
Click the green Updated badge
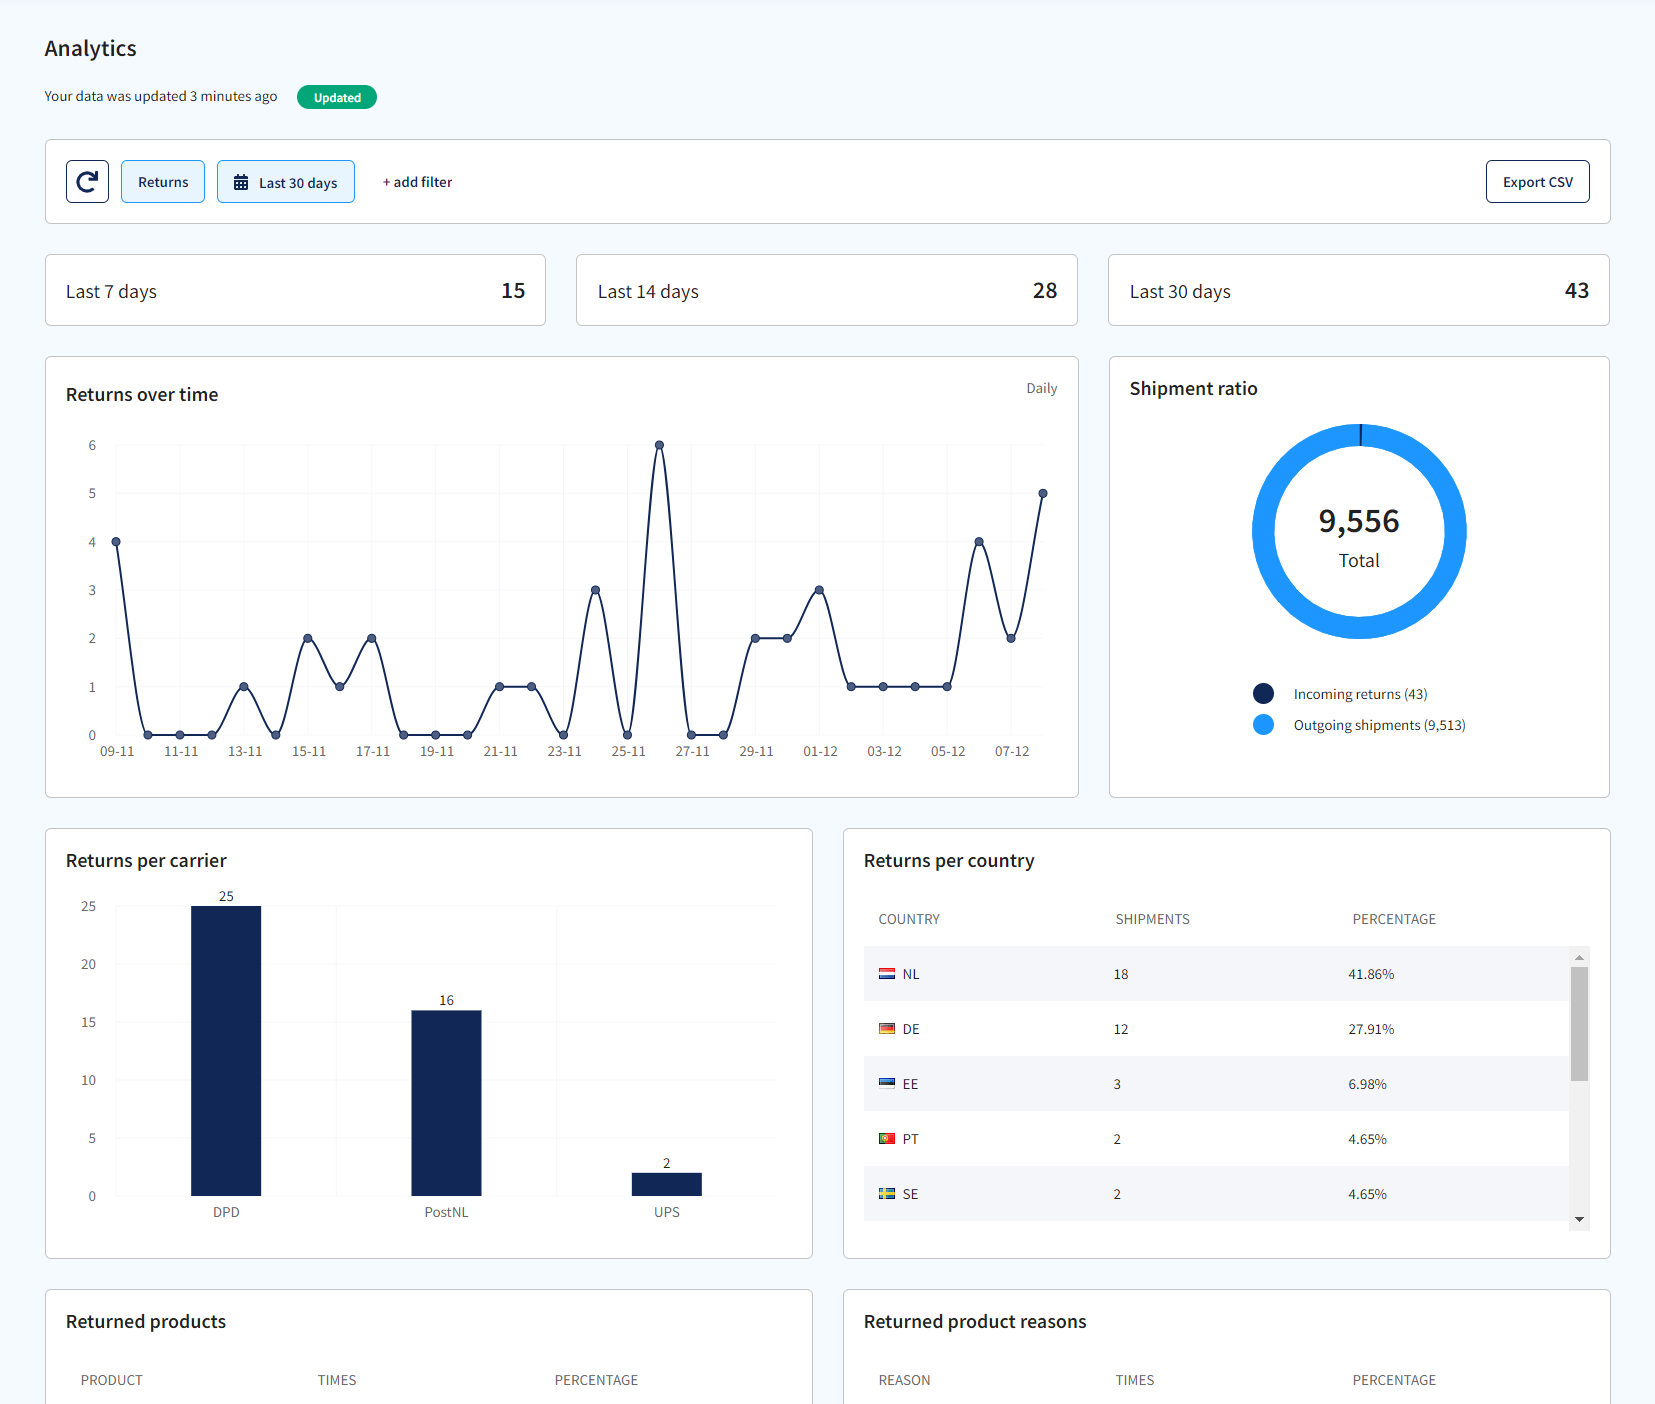pos(336,97)
